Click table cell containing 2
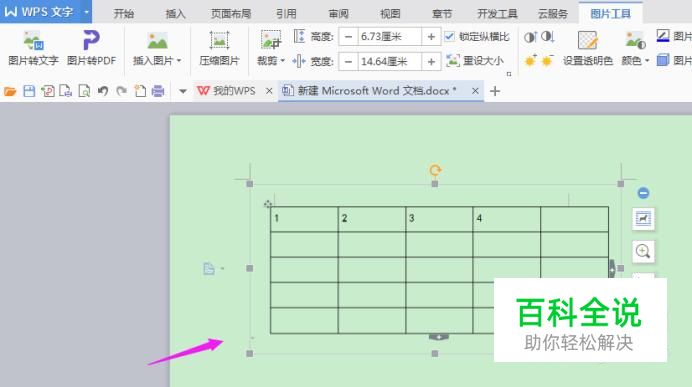 (x=372, y=219)
